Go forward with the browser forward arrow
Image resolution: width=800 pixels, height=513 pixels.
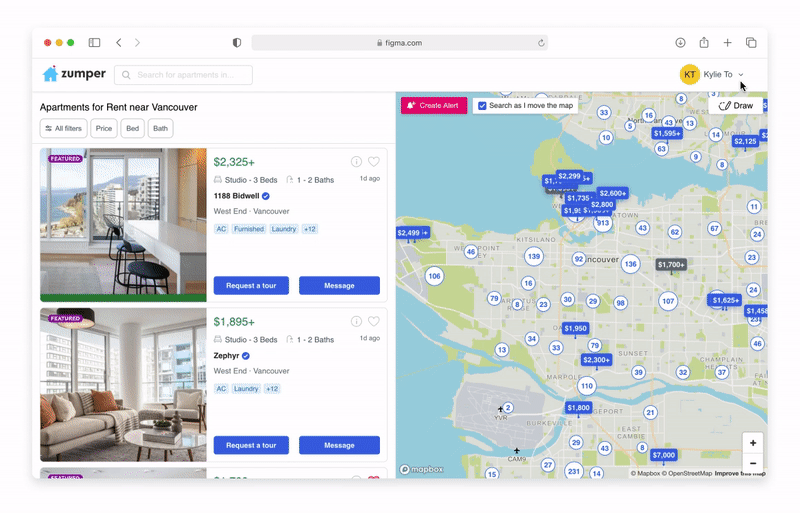tap(137, 43)
